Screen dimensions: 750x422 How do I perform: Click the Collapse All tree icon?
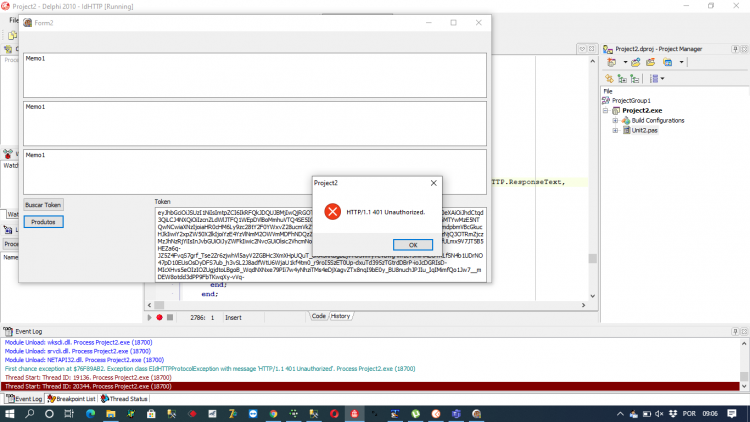pos(635,78)
